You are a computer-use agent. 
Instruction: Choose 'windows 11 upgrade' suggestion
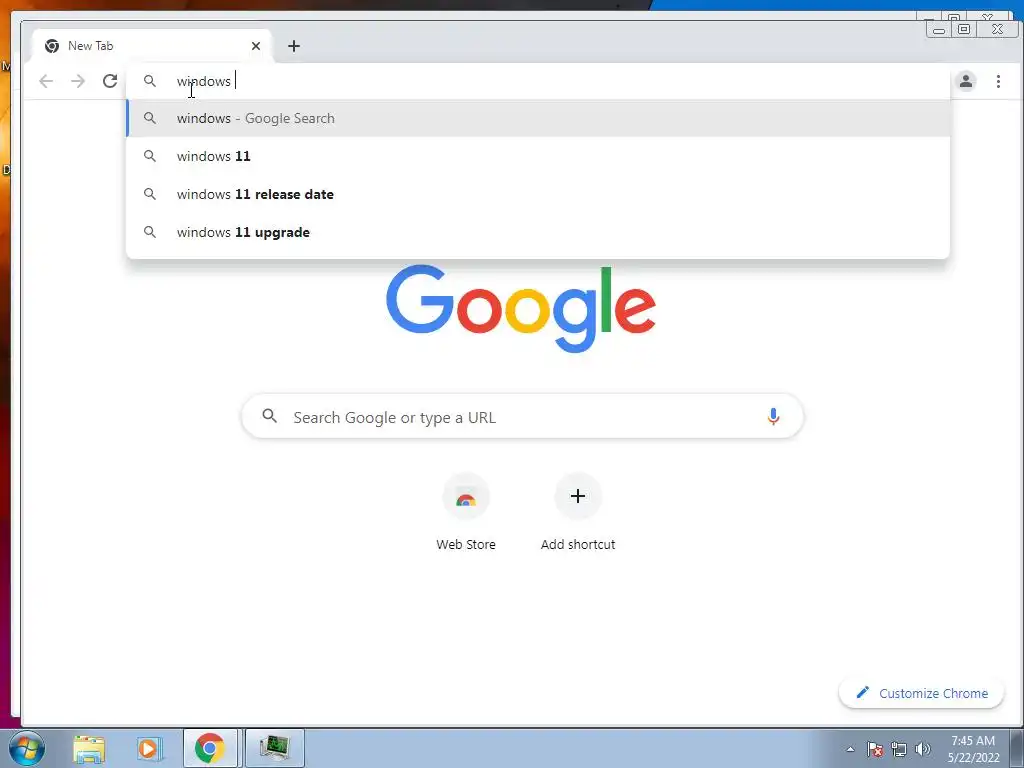[538, 232]
